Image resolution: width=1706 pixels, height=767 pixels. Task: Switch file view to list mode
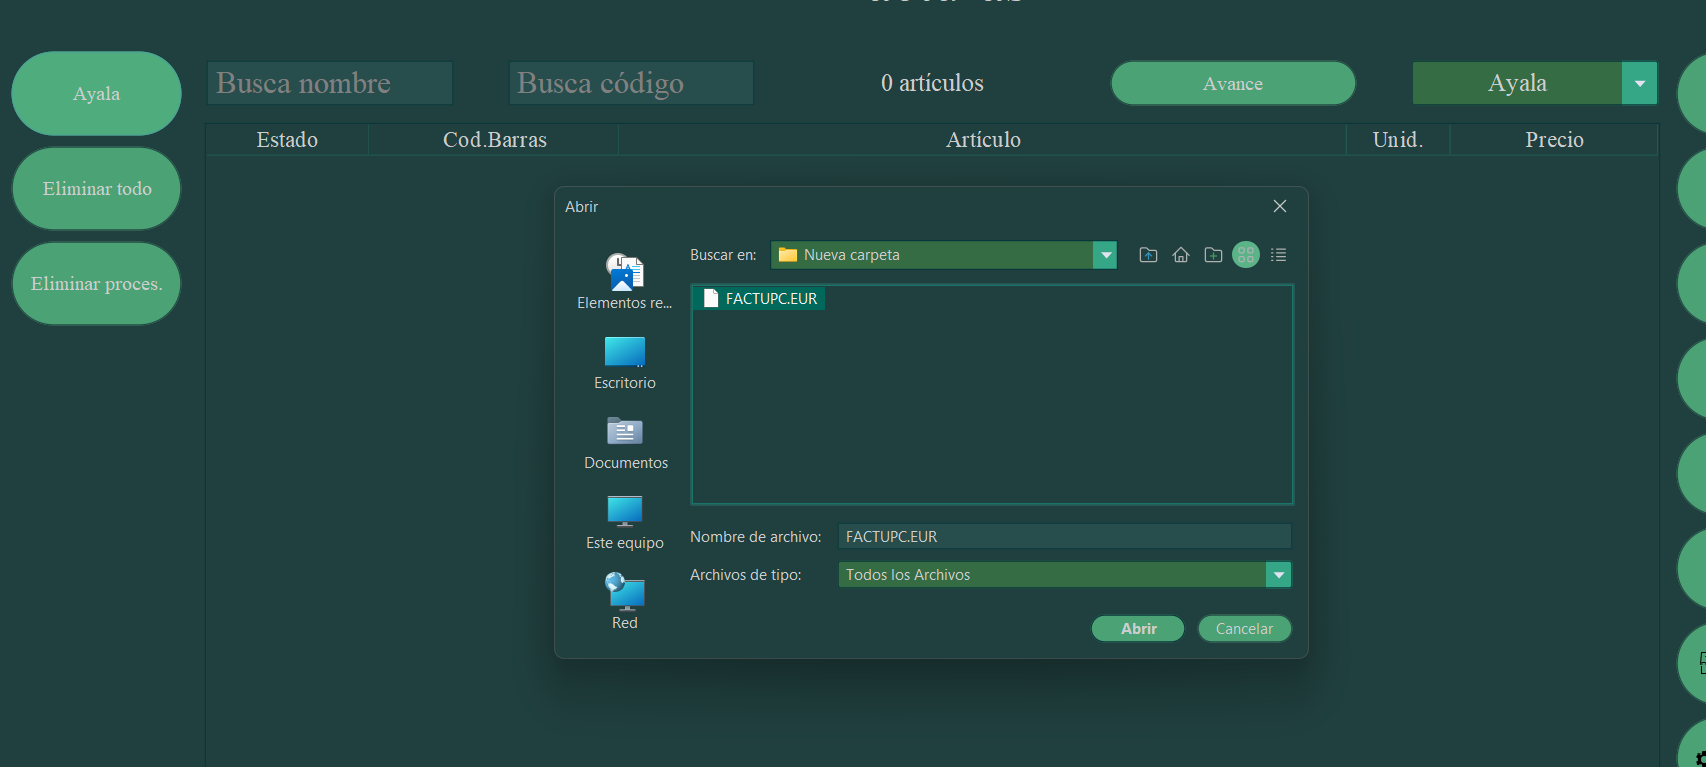point(1278,255)
